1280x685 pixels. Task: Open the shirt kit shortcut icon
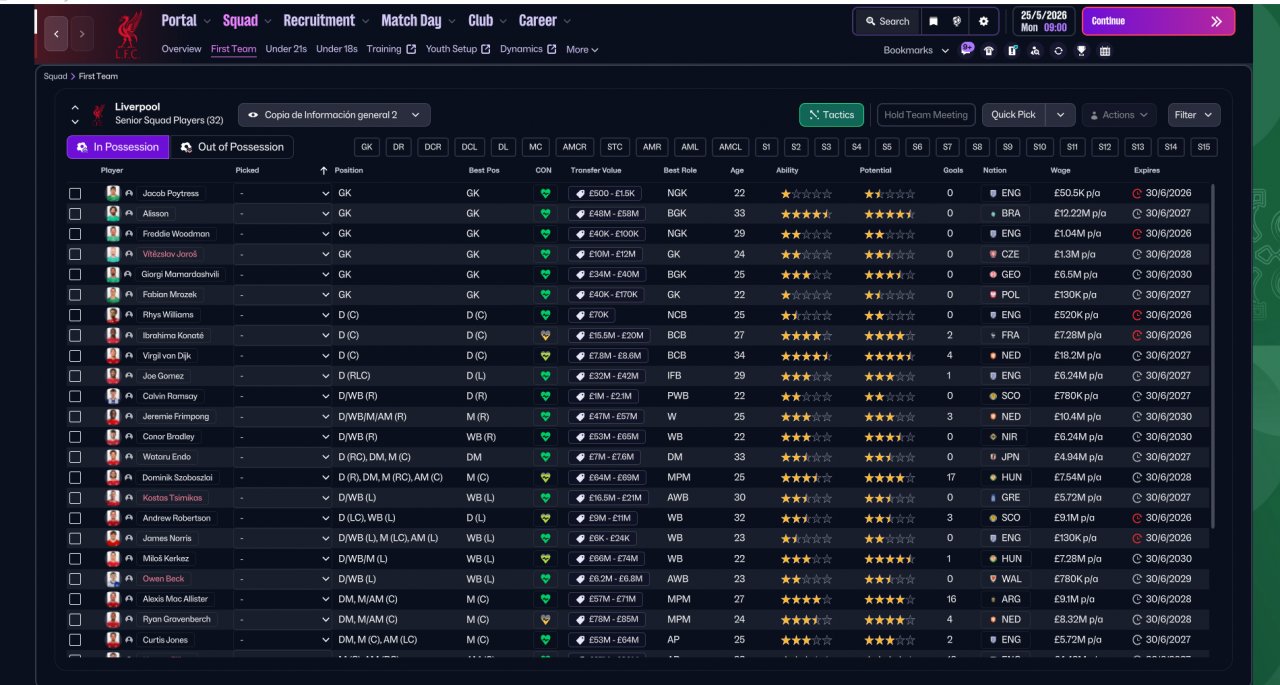pyautogui.click(x=989, y=51)
